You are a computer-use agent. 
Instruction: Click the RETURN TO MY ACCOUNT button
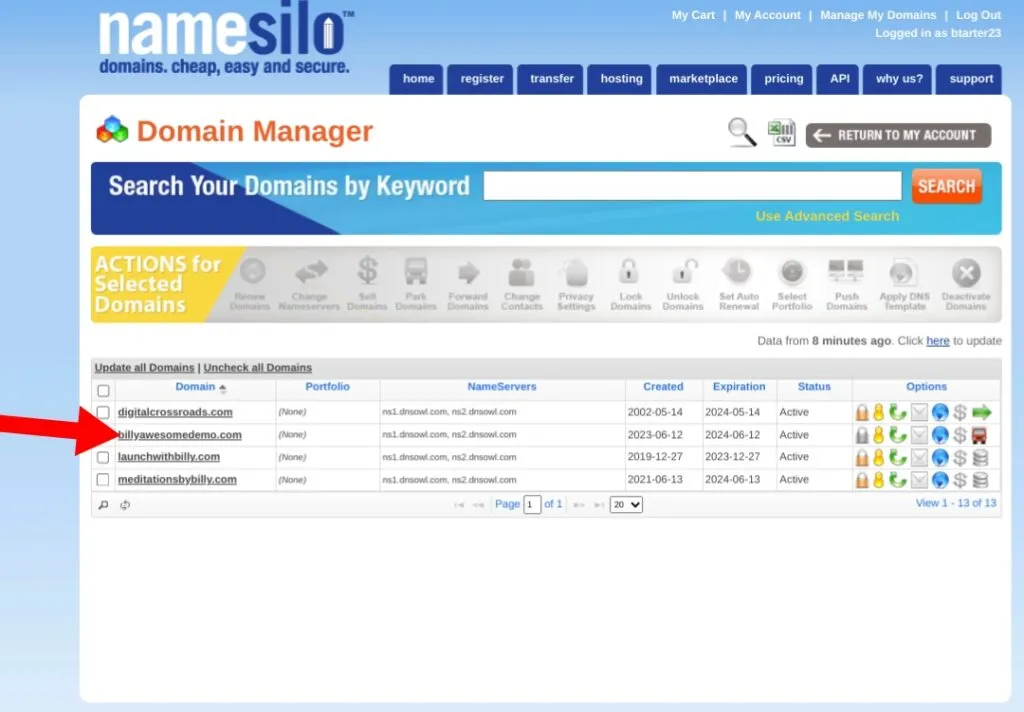(898, 135)
